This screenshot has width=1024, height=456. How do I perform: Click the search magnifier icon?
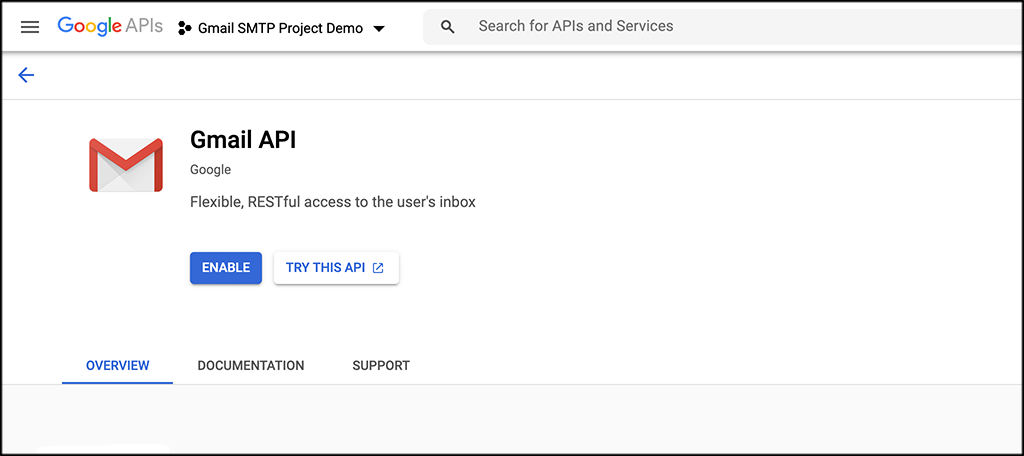447,27
